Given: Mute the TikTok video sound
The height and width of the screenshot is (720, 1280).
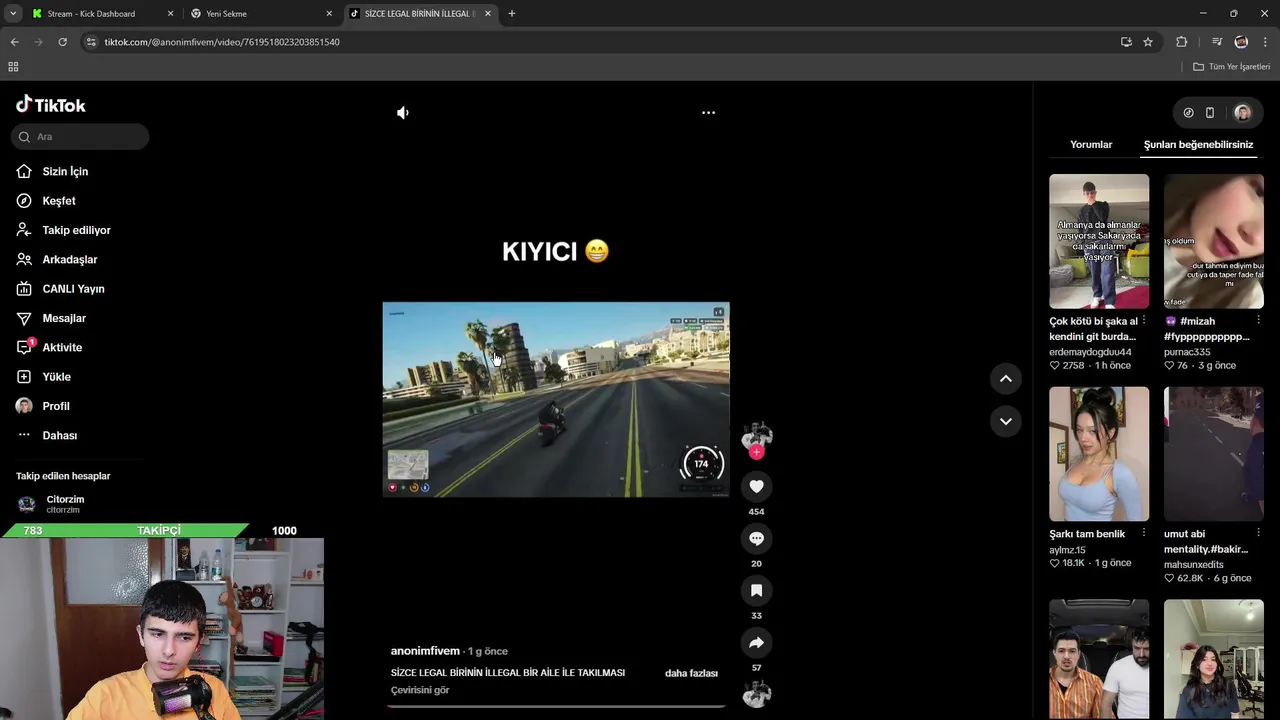Looking at the screenshot, I should 403,113.
